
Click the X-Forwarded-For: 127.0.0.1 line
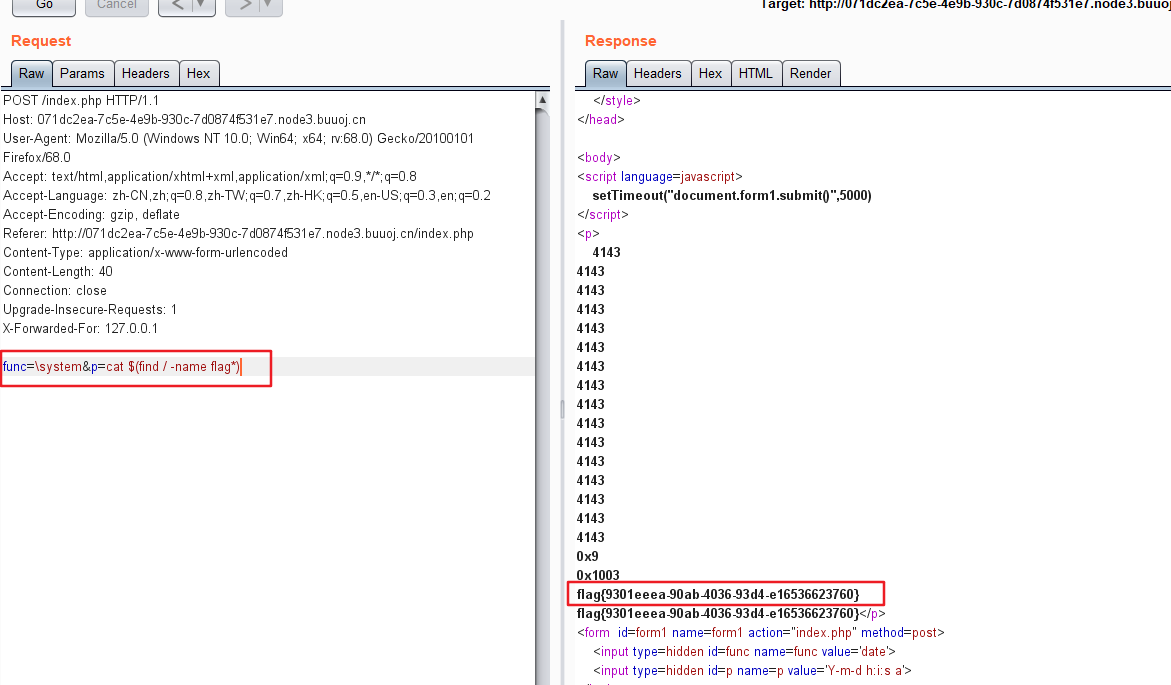click(80, 329)
